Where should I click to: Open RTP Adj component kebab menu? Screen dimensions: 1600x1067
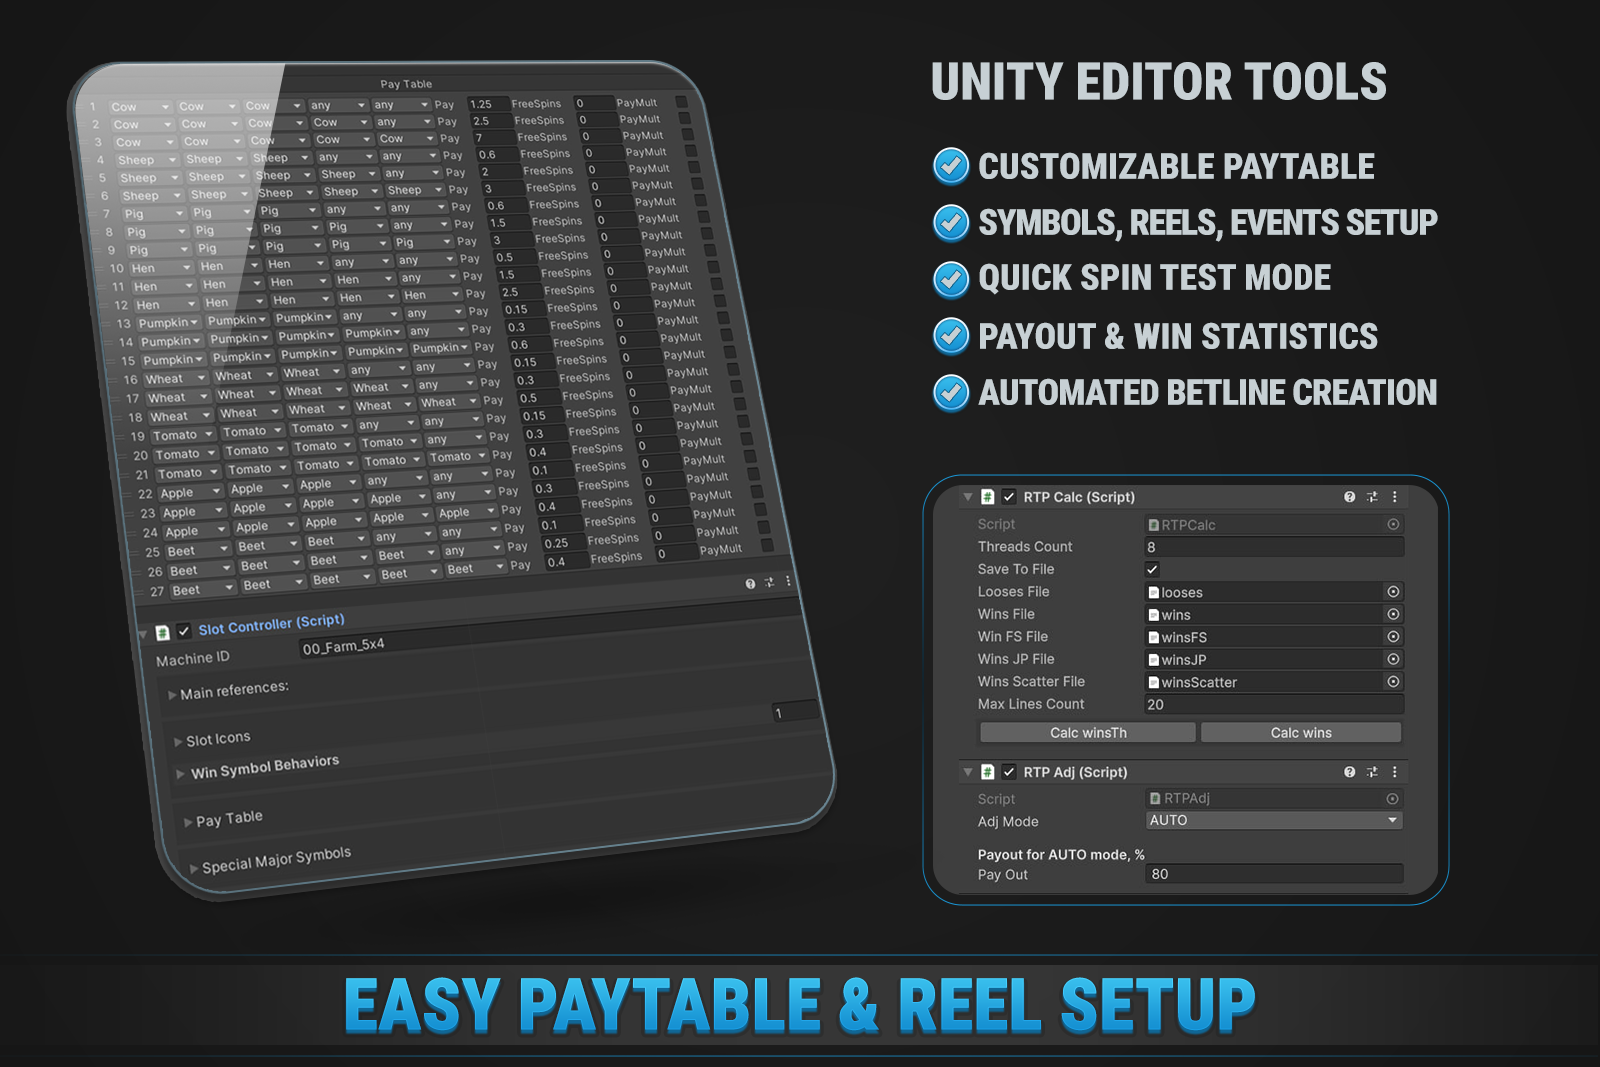pyautogui.click(x=1394, y=772)
